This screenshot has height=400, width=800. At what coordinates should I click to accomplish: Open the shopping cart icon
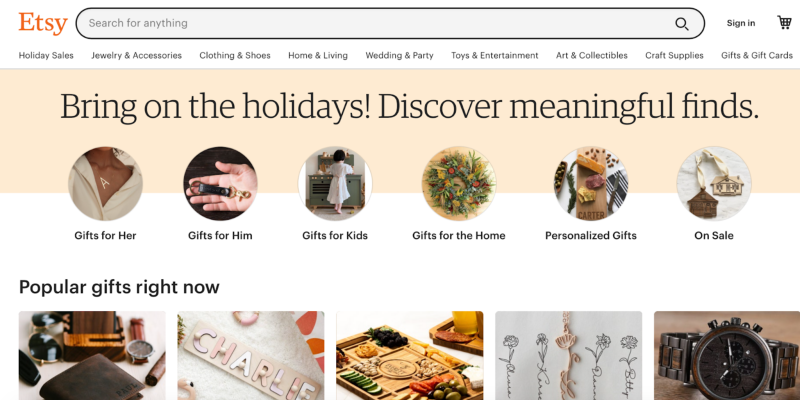click(784, 22)
